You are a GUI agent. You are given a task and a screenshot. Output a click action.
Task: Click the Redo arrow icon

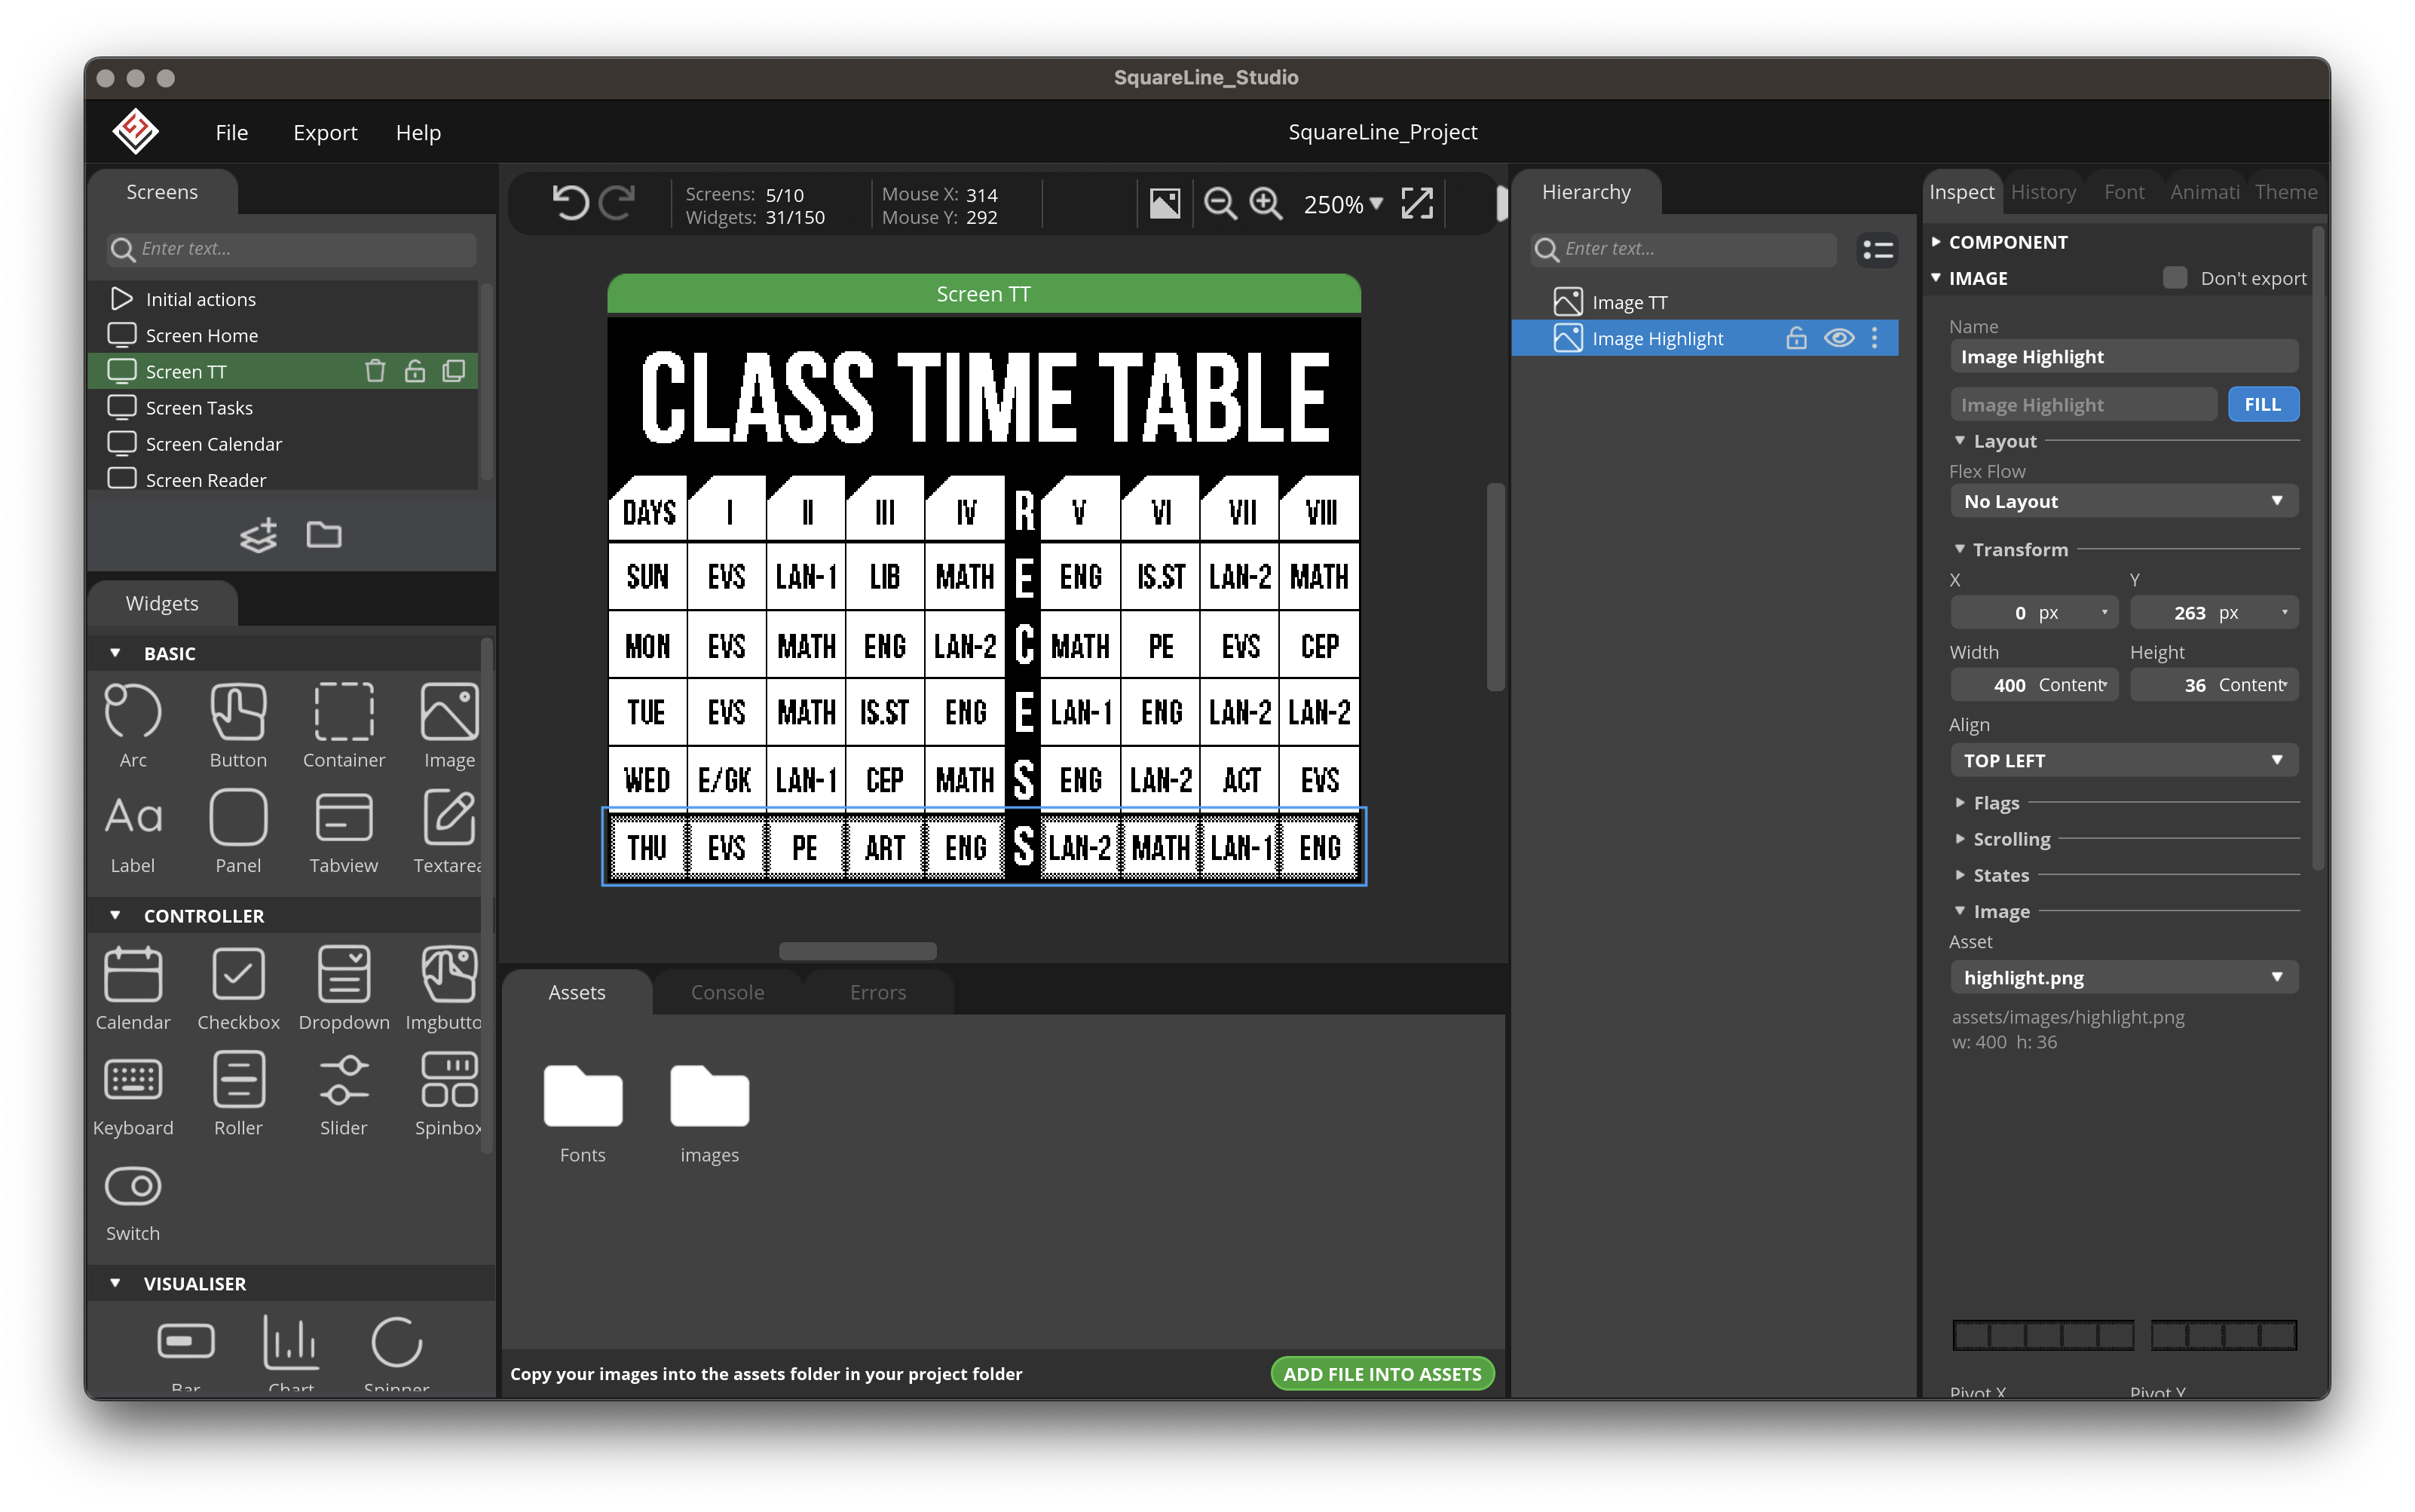[617, 203]
